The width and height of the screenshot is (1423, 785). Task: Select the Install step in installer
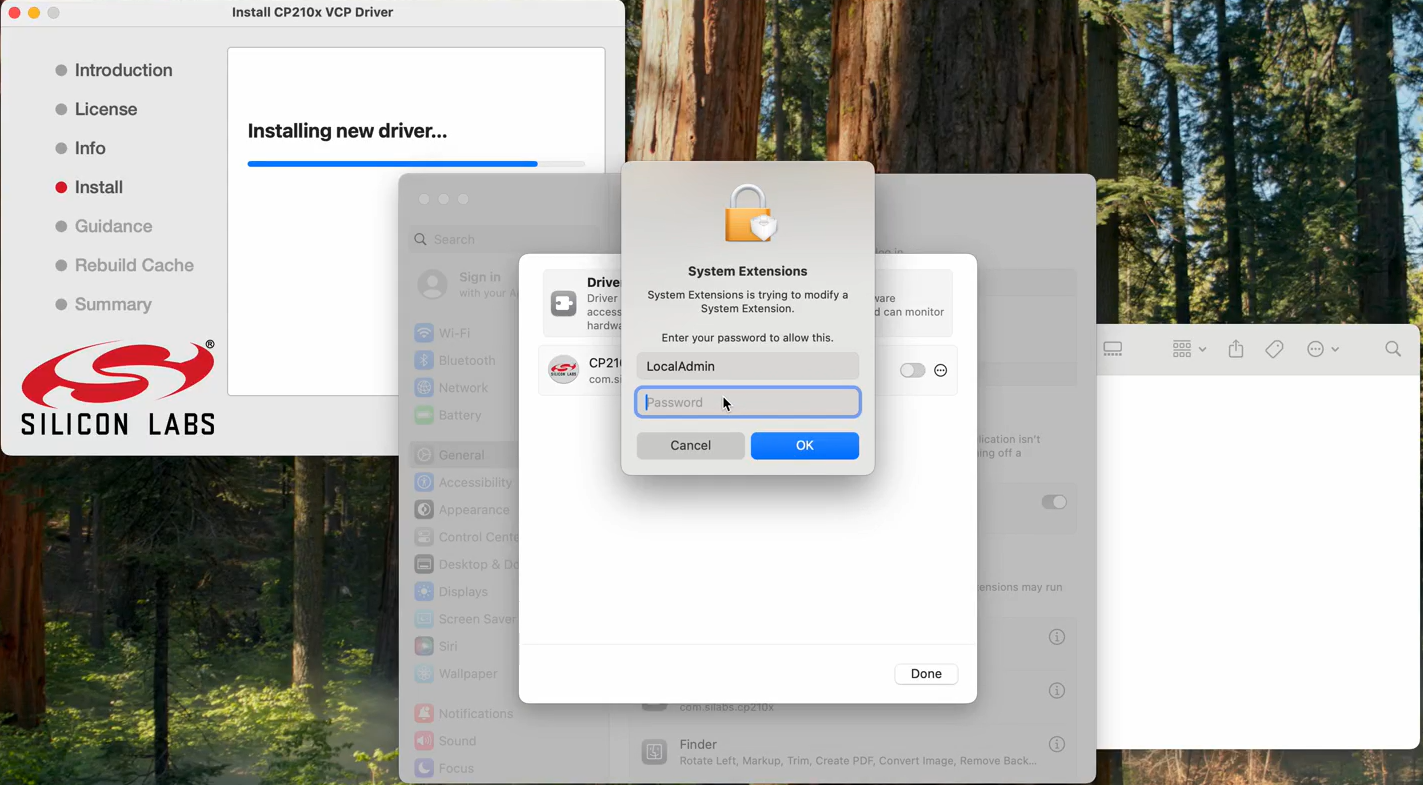pyautogui.click(x=98, y=187)
